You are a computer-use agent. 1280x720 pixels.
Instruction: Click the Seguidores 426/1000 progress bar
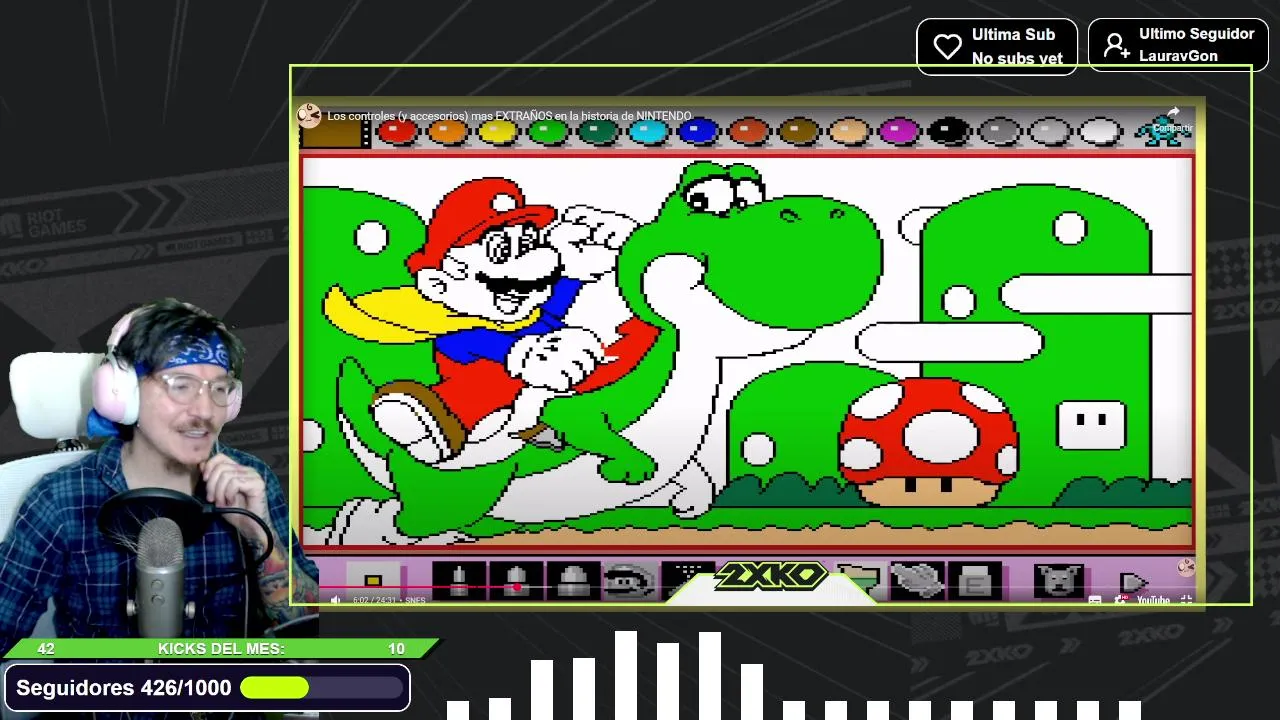point(322,688)
